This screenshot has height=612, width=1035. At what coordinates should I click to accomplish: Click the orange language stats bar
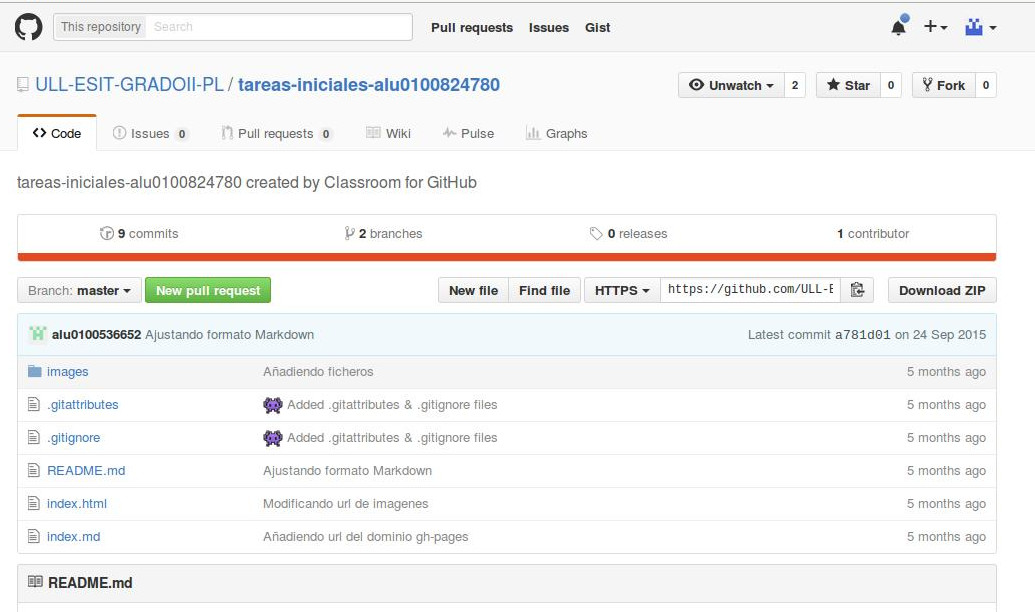pyautogui.click(x=507, y=257)
